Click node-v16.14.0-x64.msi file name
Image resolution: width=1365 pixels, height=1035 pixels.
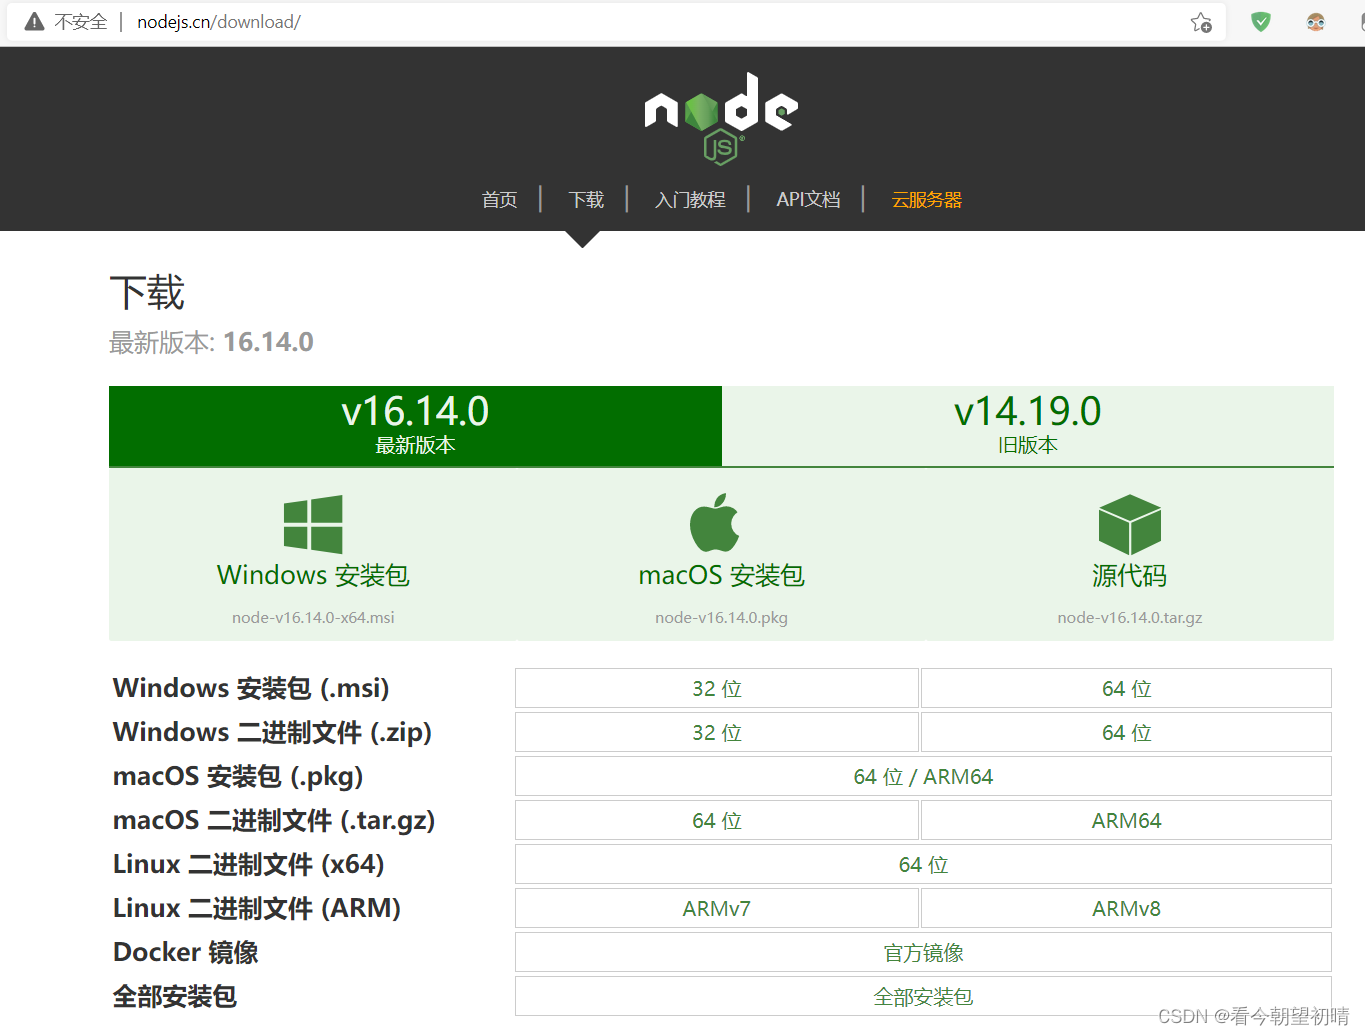(x=313, y=618)
